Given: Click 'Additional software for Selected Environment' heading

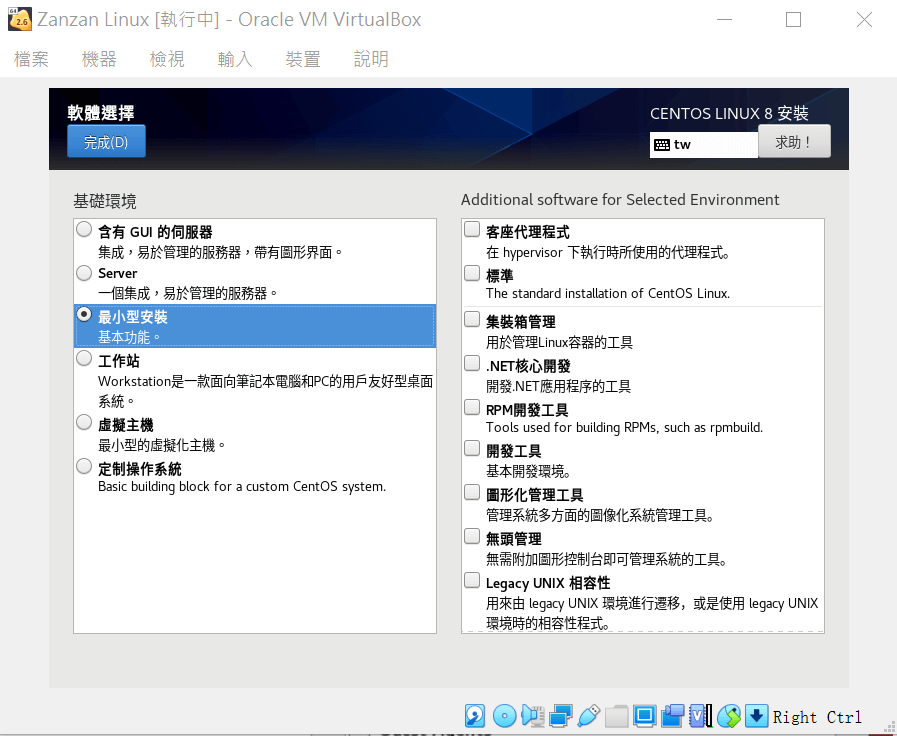Looking at the screenshot, I should pos(620,200).
